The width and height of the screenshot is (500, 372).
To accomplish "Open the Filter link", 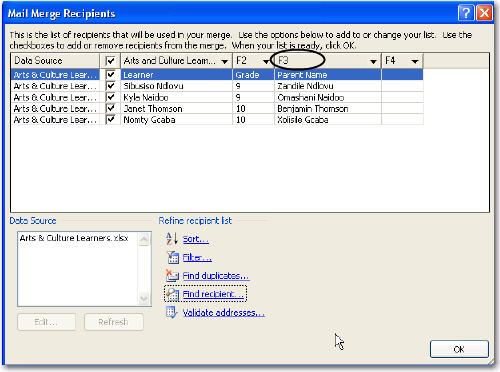I will click(197, 258).
